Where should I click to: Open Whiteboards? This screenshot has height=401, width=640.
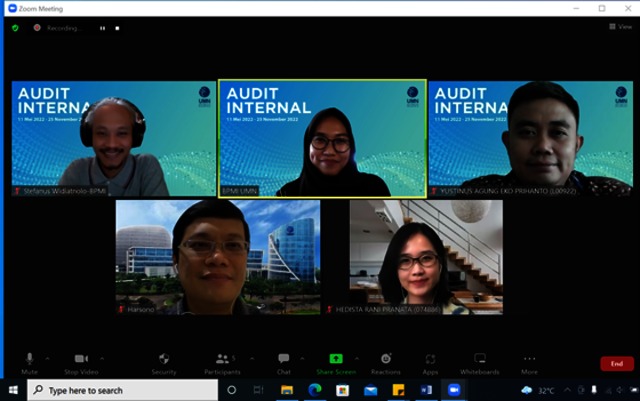pyautogui.click(x=480, y=363)
